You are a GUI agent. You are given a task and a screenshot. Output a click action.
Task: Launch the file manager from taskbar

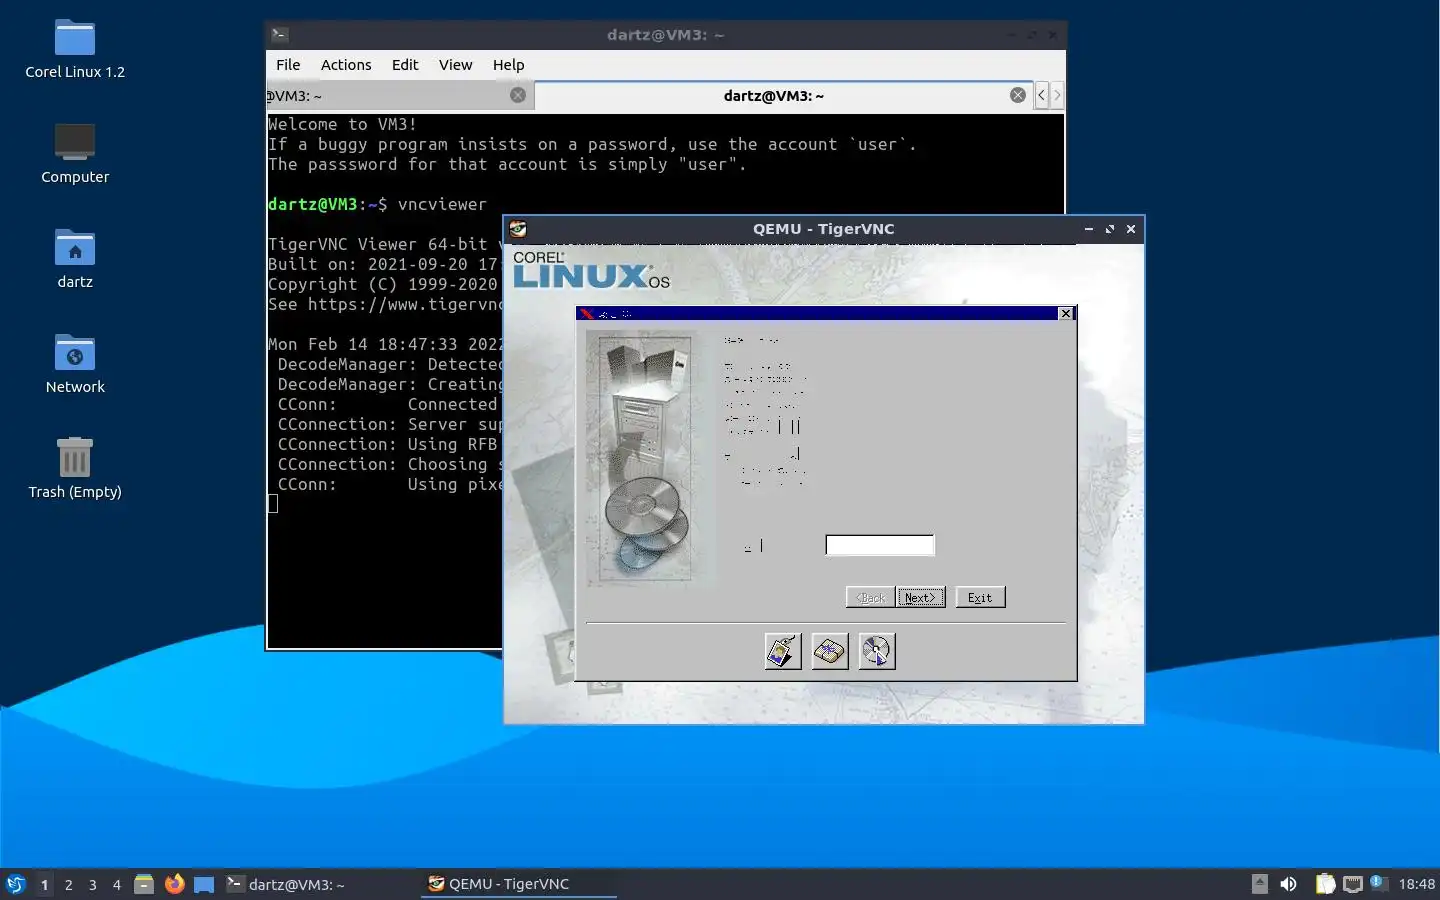144,884
